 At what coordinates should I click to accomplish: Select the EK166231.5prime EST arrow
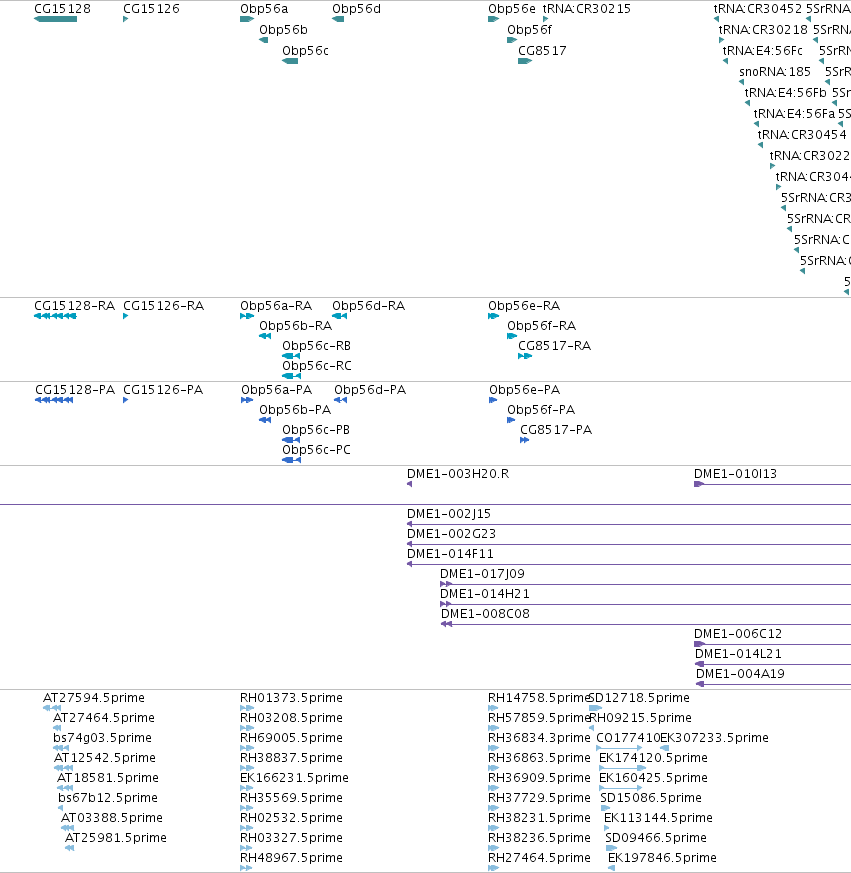click(x=247, y=788)
